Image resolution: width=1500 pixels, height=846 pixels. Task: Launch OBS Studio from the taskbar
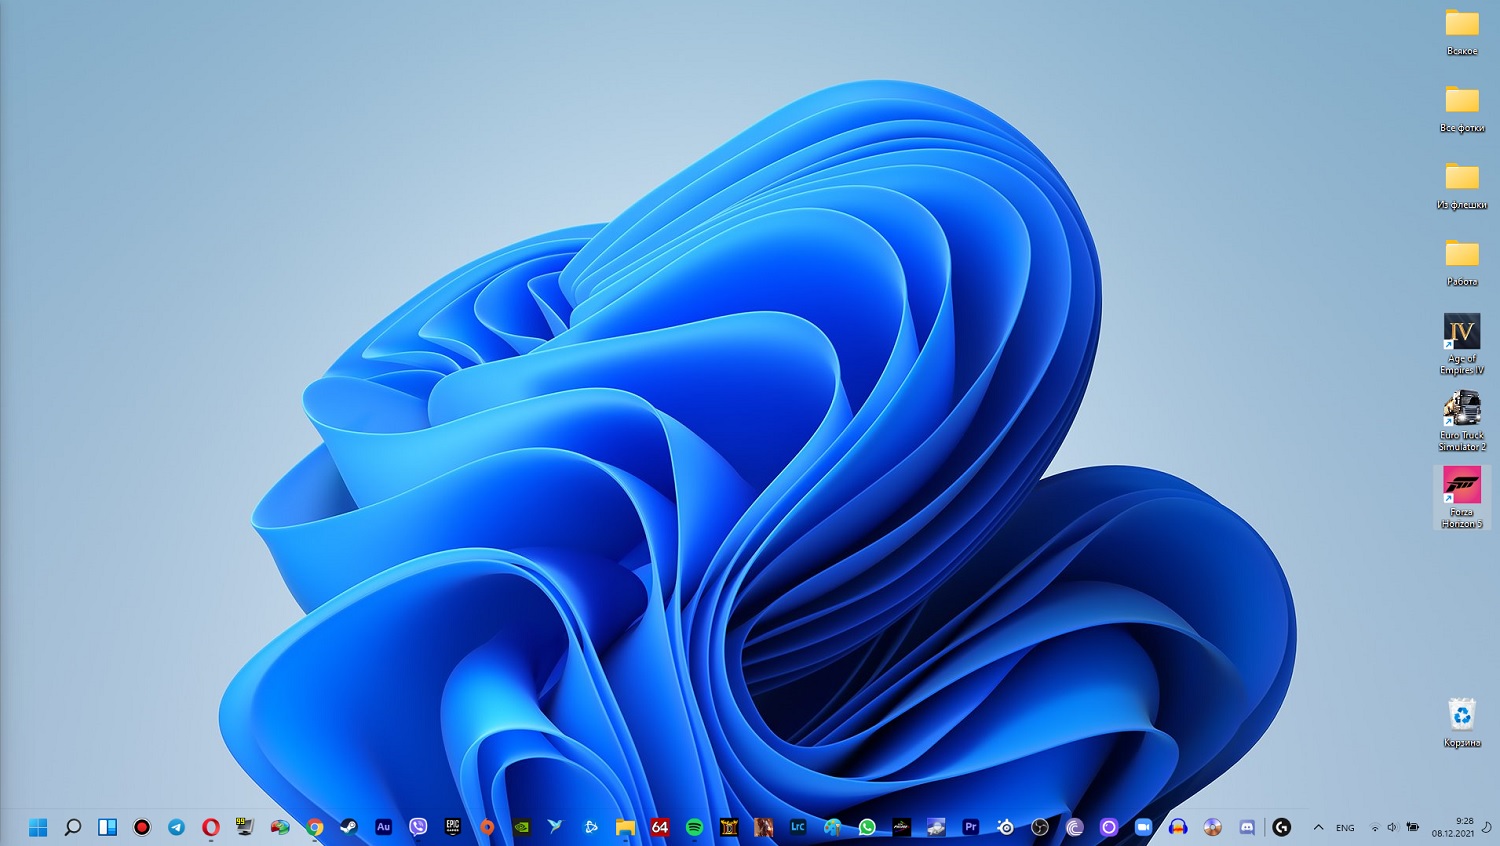click(x=1040, y=827)
